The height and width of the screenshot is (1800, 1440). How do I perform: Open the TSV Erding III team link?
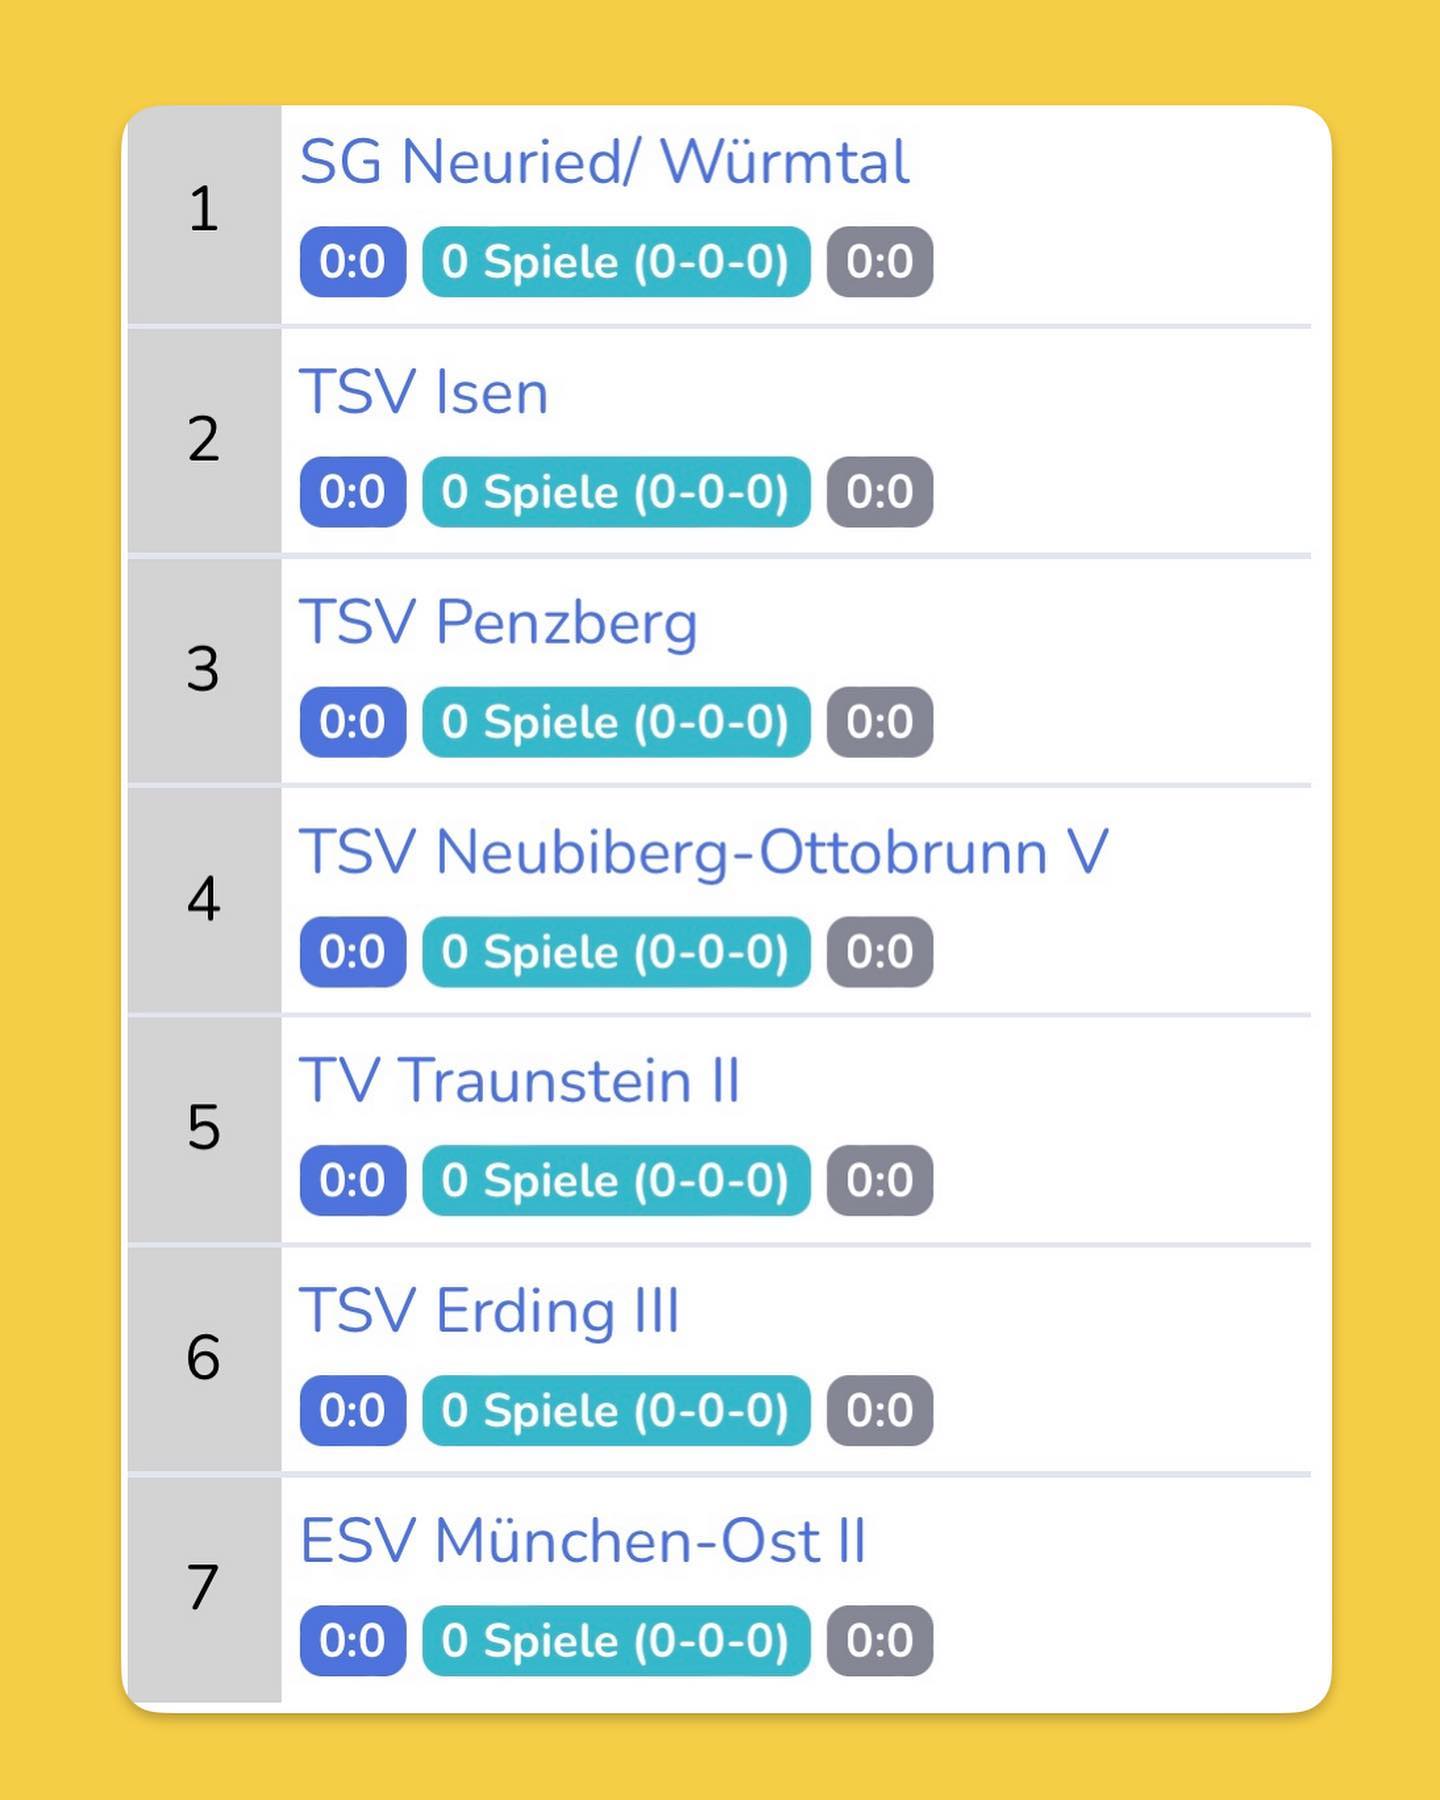pyautogui.click(x=489, y=1311)
